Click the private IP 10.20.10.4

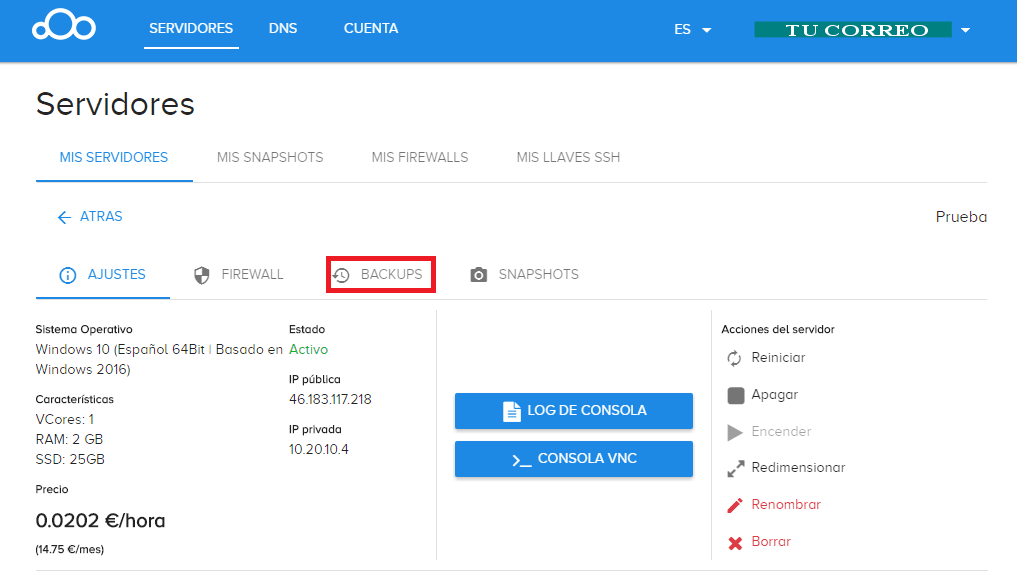[x=318, y=449]
